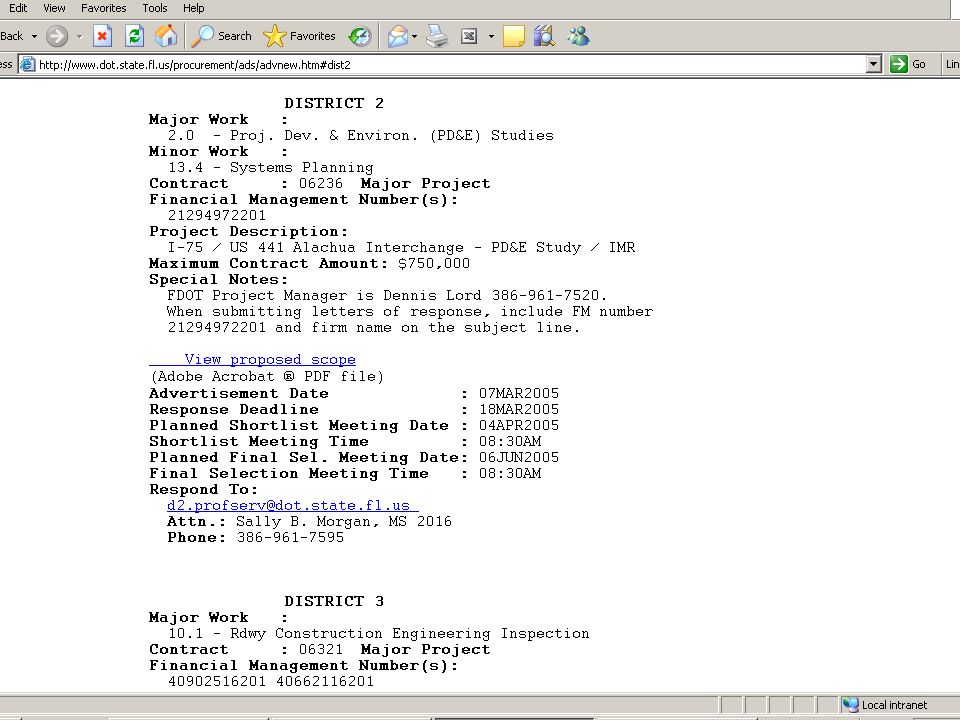
Task: Click the Local intranet zone icon
Action: coord(850,705)
